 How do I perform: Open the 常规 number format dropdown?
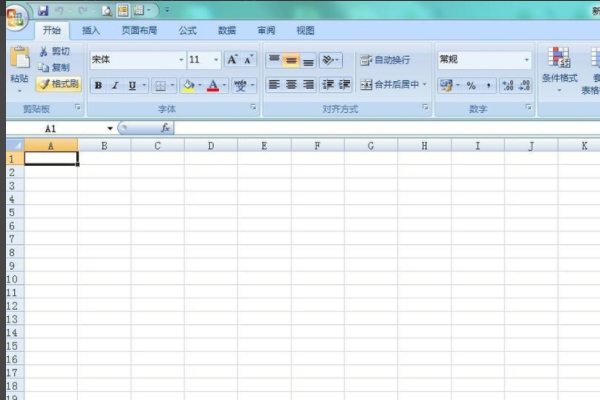click(527, 60)
